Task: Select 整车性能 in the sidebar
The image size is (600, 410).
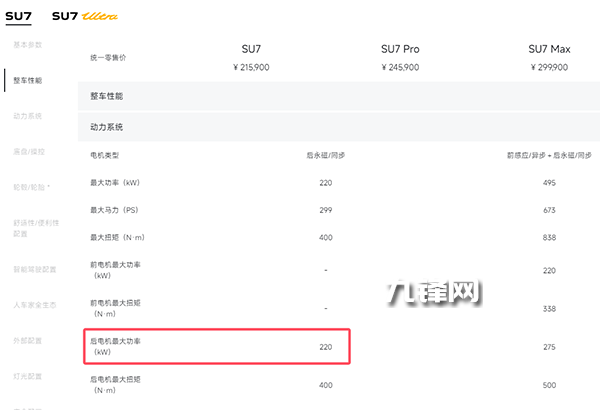Action: (28, 80)
